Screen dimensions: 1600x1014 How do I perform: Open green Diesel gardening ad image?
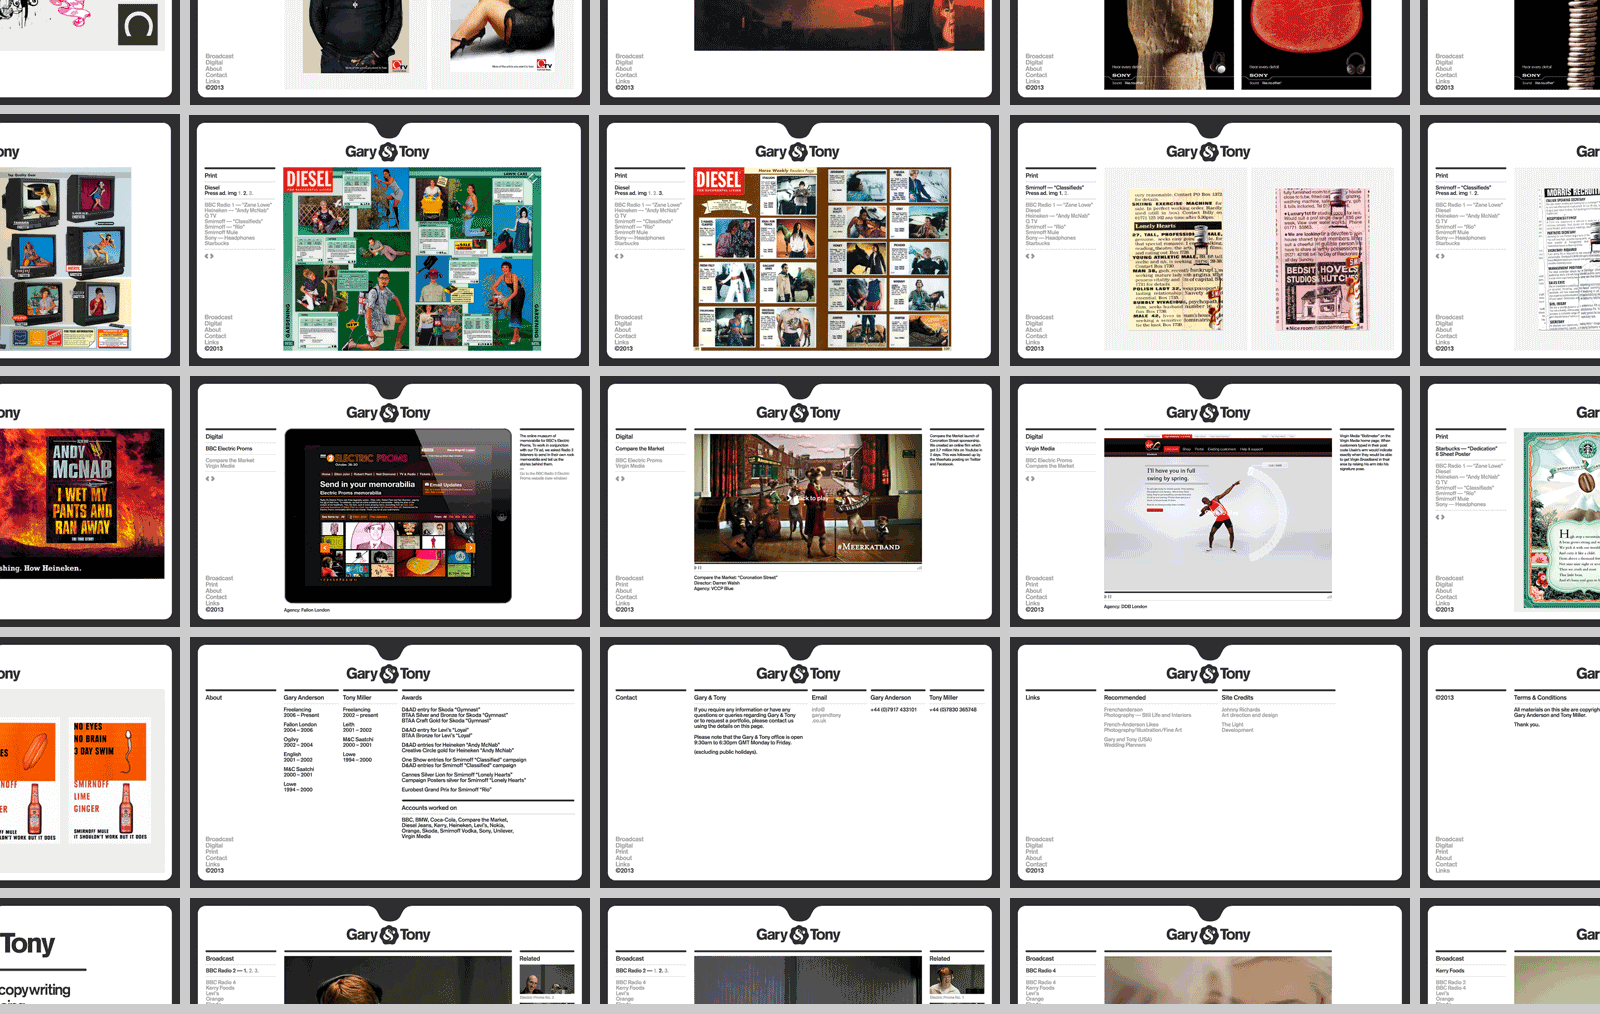click(412, 259)
